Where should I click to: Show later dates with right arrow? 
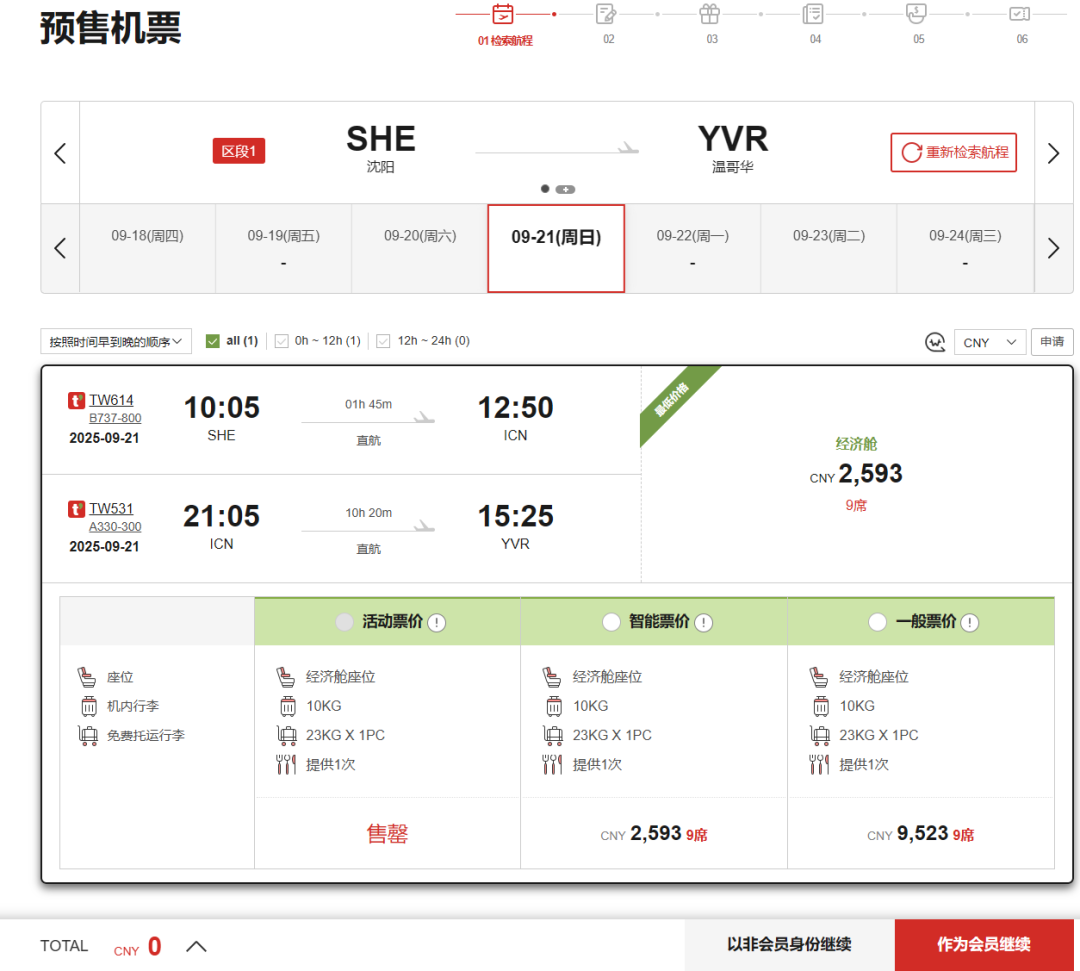[1053, 248]
